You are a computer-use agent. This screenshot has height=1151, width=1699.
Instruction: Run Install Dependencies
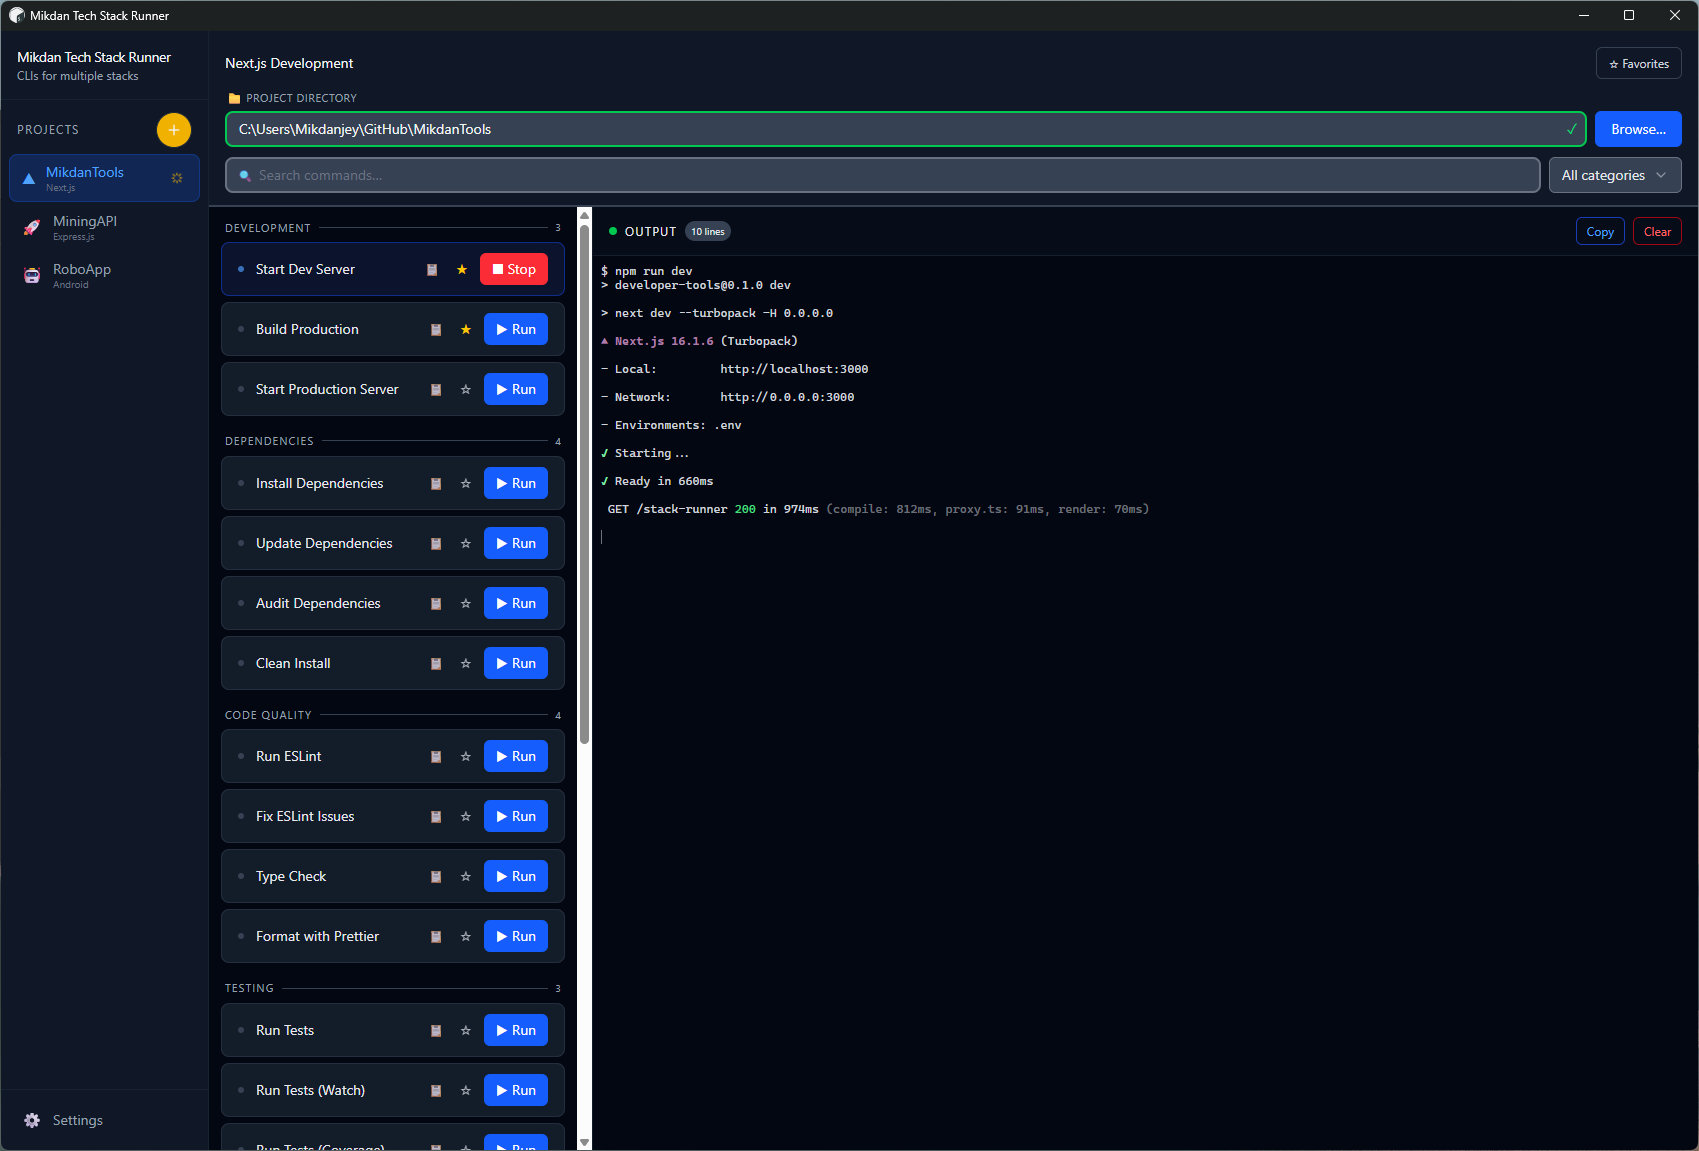(x=516, y=483)
